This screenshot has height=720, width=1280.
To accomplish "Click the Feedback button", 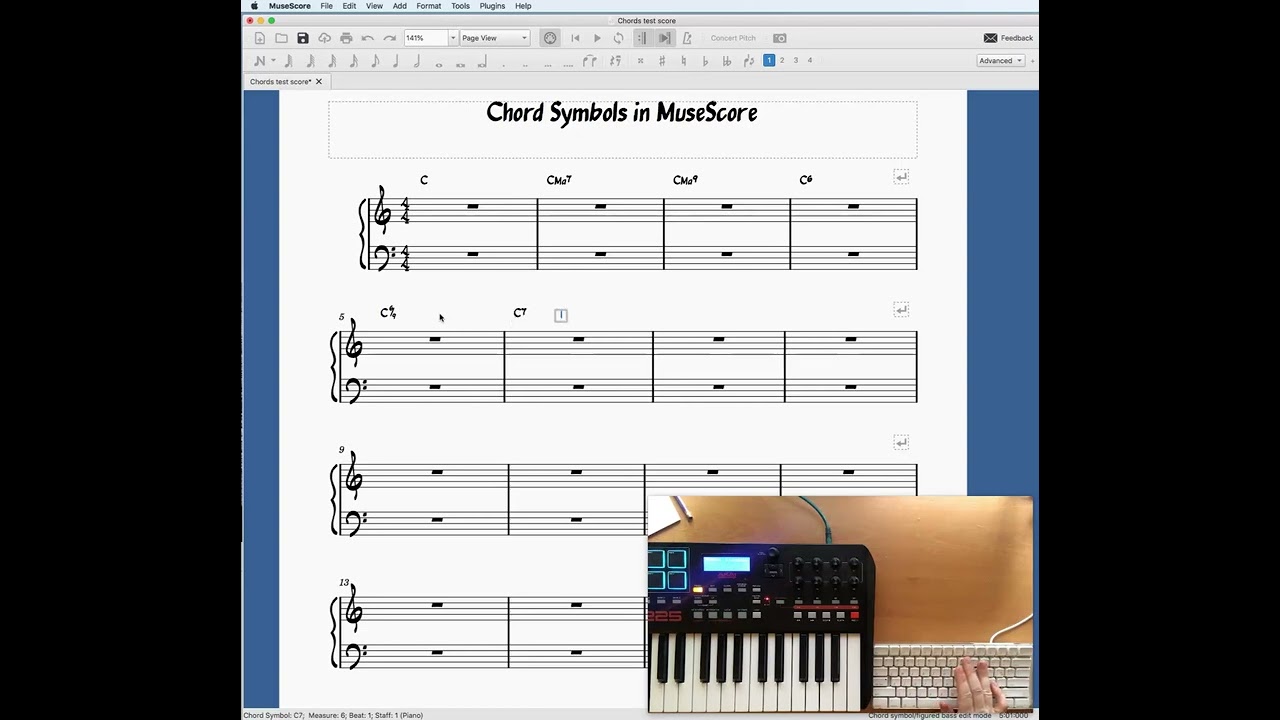I will coord(1008,38).
